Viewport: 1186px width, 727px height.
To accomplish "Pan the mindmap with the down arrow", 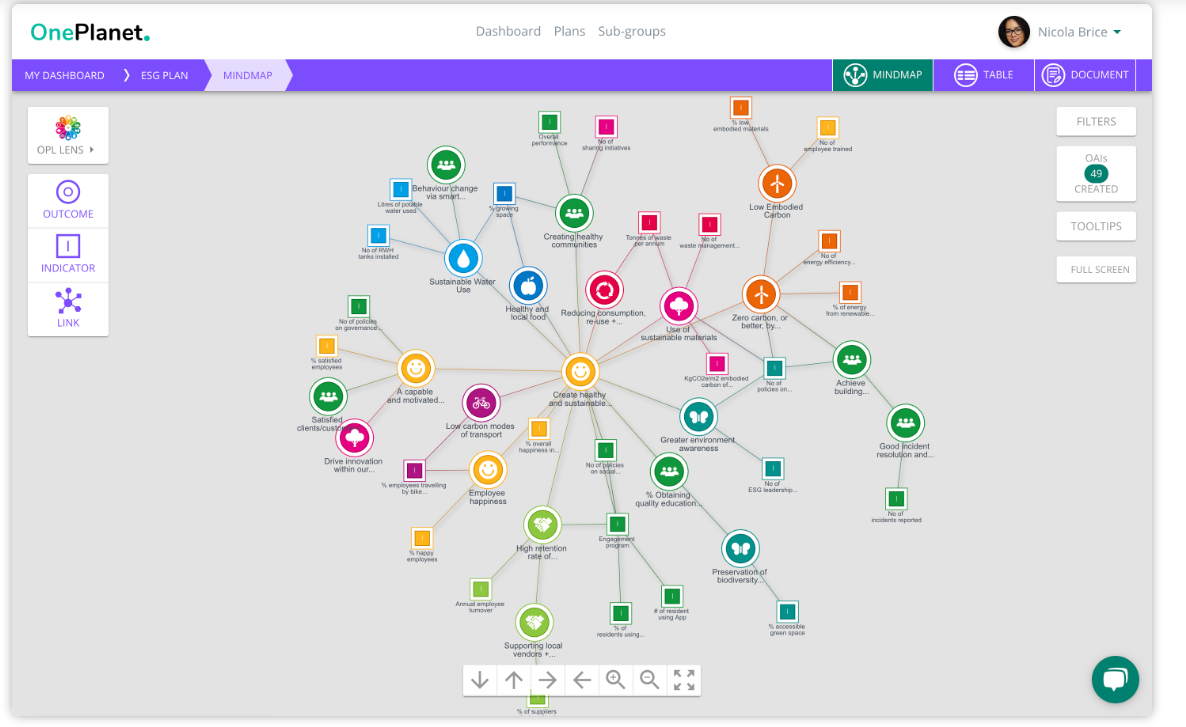I will tap(480, 680).
